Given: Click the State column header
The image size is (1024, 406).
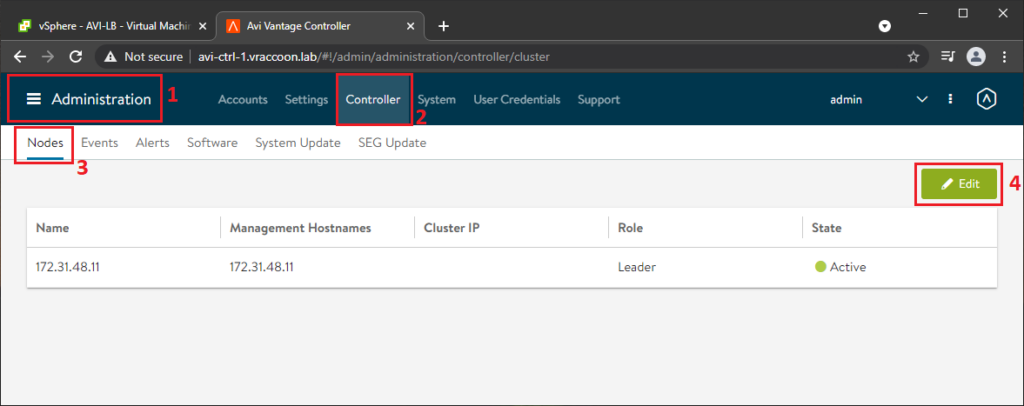Looking at the screenshot, I should [827, 228].
